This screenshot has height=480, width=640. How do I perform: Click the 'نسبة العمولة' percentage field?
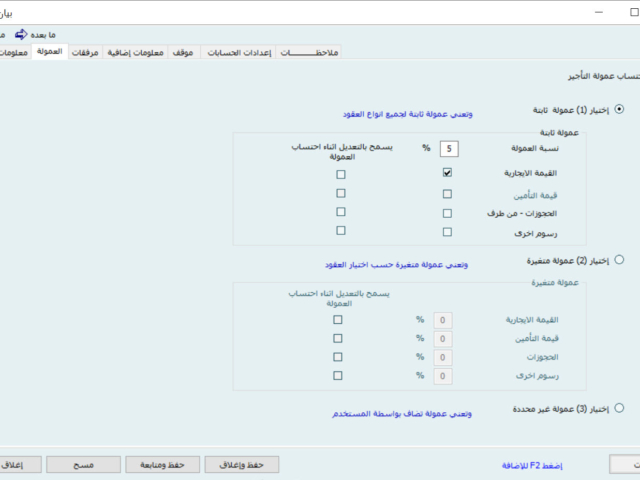pyautogui.click(x=449, y=149)
